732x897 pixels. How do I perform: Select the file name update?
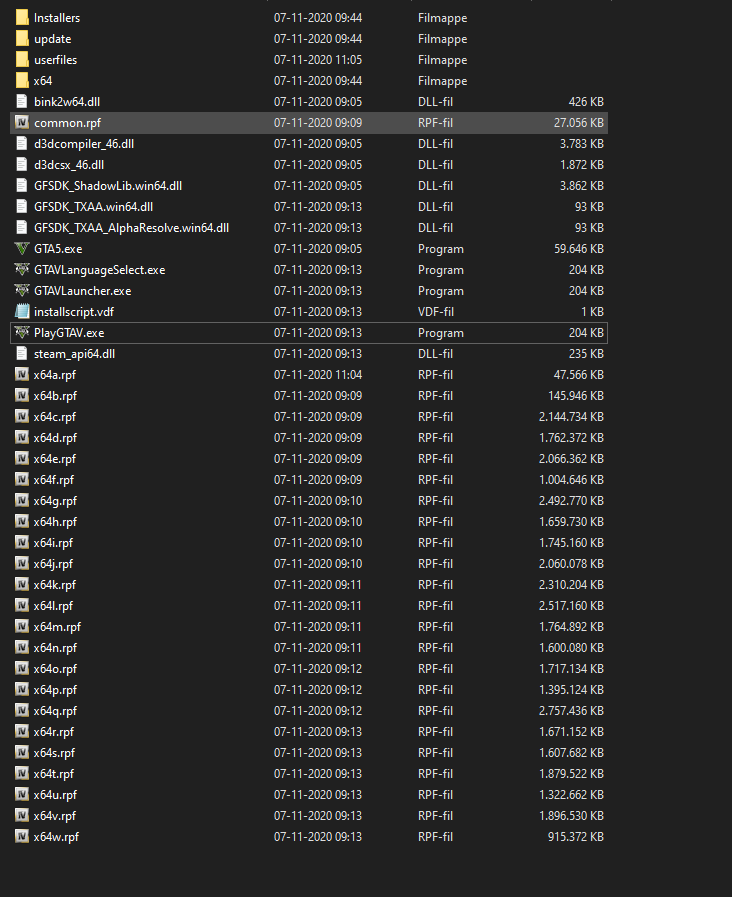53,39
